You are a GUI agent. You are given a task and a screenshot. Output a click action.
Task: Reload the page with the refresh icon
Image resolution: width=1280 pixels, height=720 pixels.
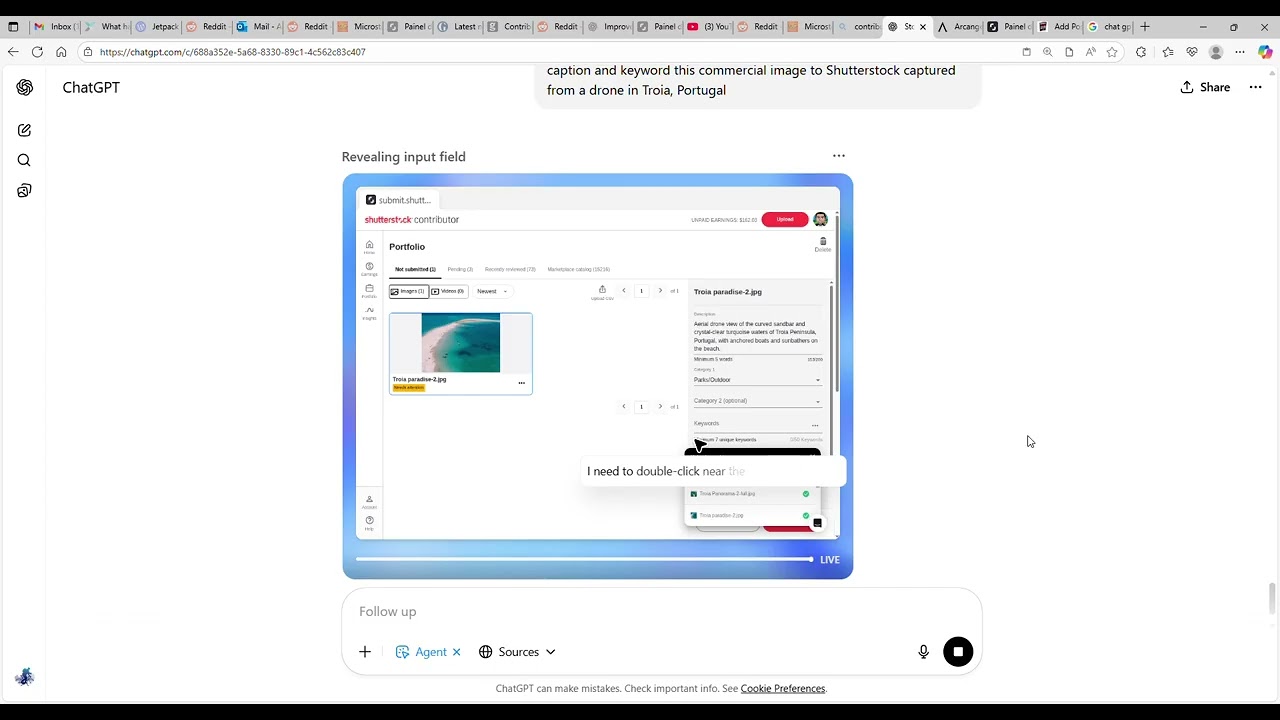tap(37, 52)
